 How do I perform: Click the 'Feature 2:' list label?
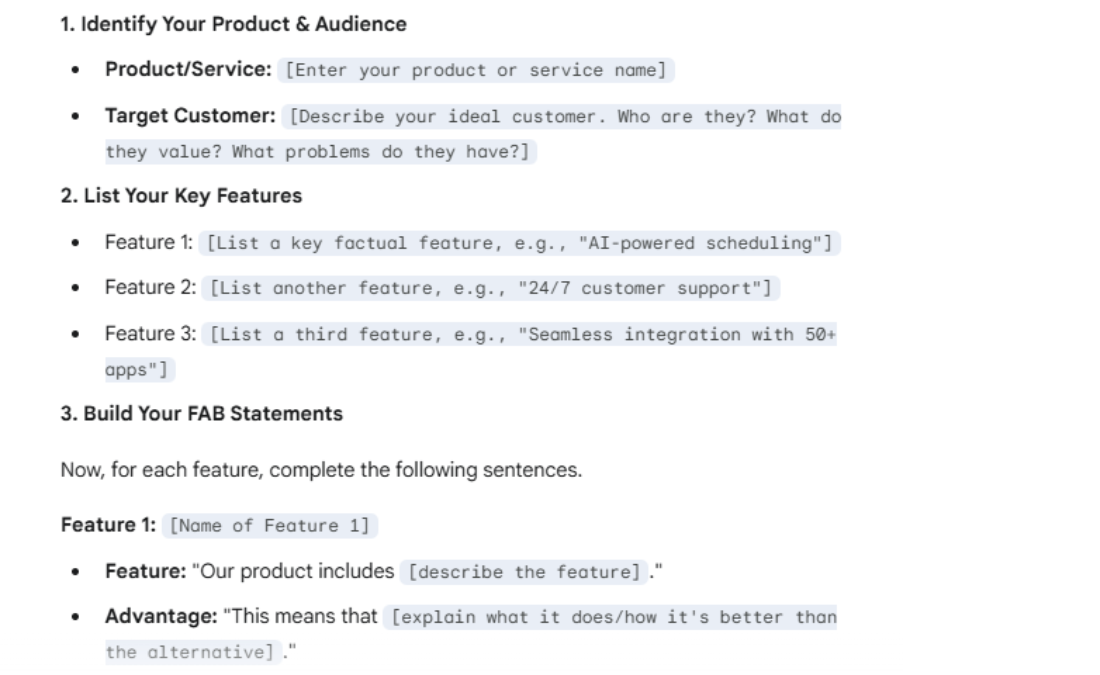pyautogui.click(x=148, y=289)
